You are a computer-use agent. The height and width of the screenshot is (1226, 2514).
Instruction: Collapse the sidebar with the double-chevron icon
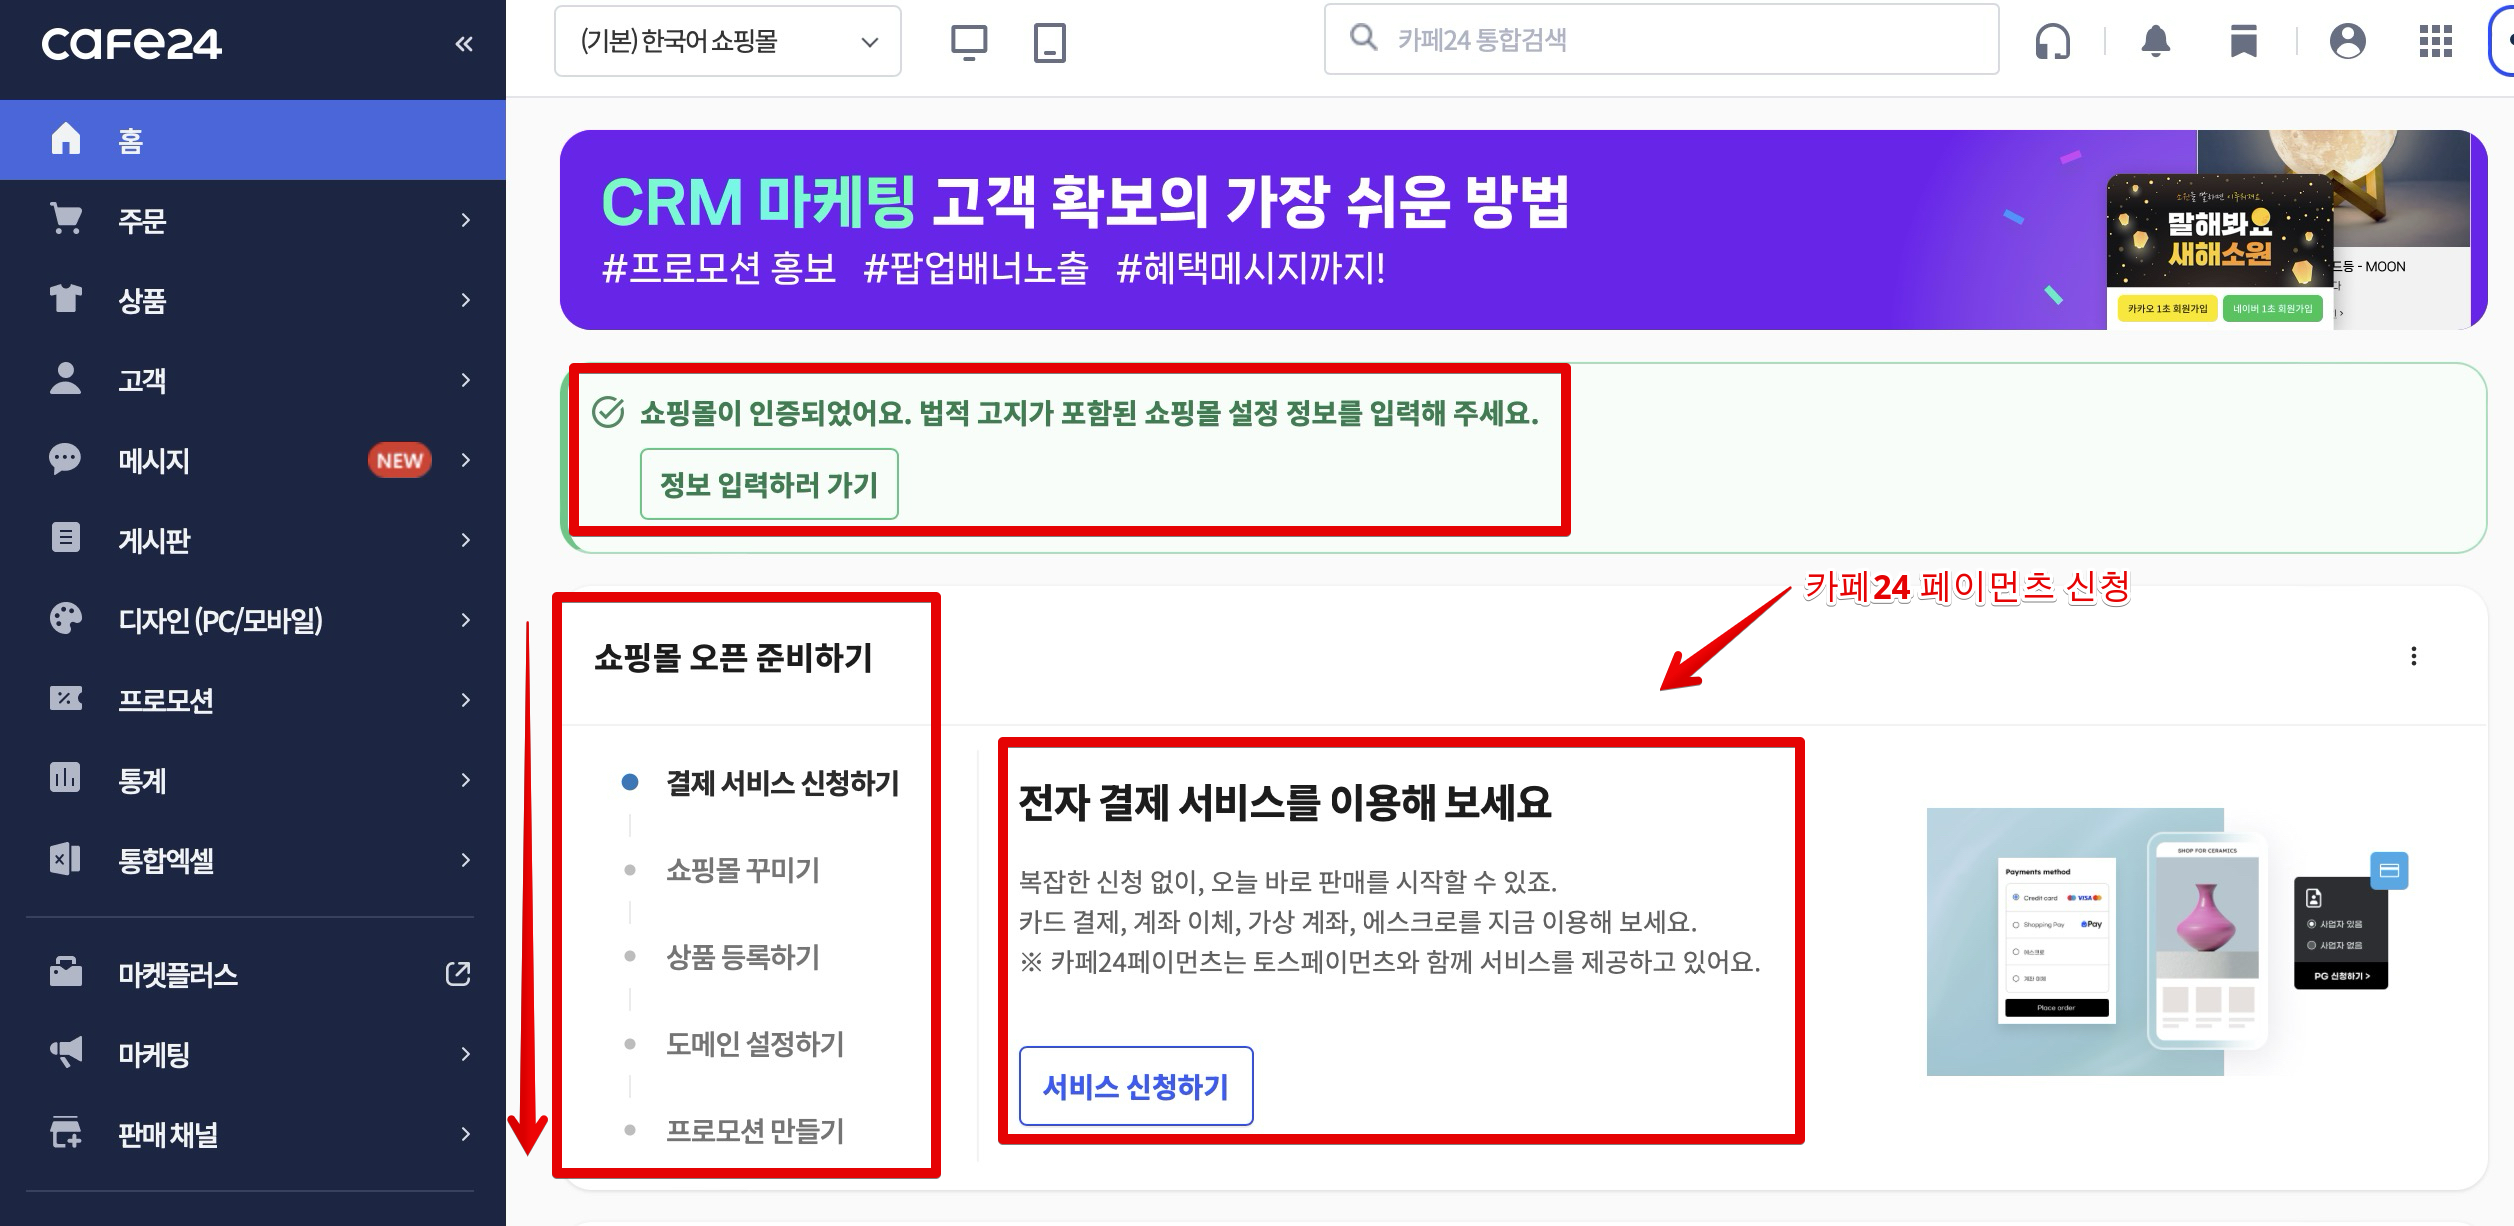click(463, 43)
